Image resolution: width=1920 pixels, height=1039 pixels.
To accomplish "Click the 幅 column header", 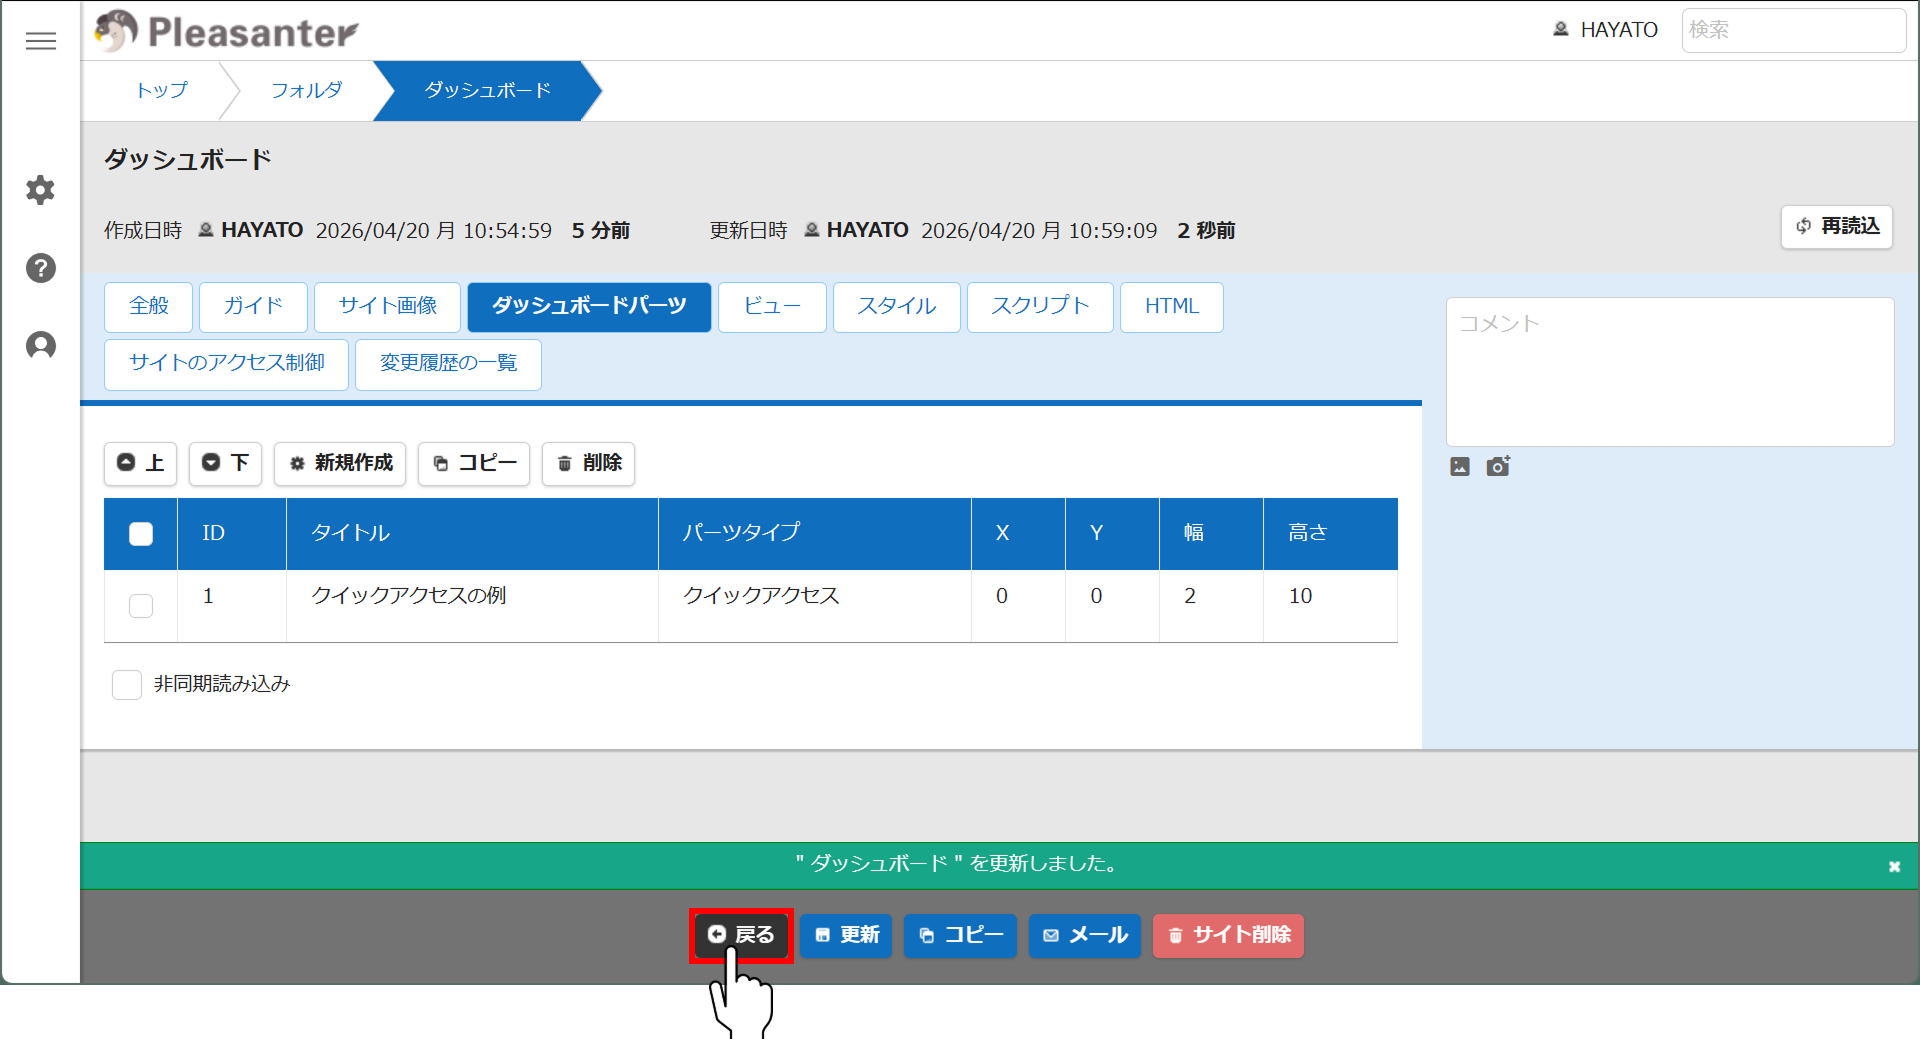I will click(x=1211, y=533).
